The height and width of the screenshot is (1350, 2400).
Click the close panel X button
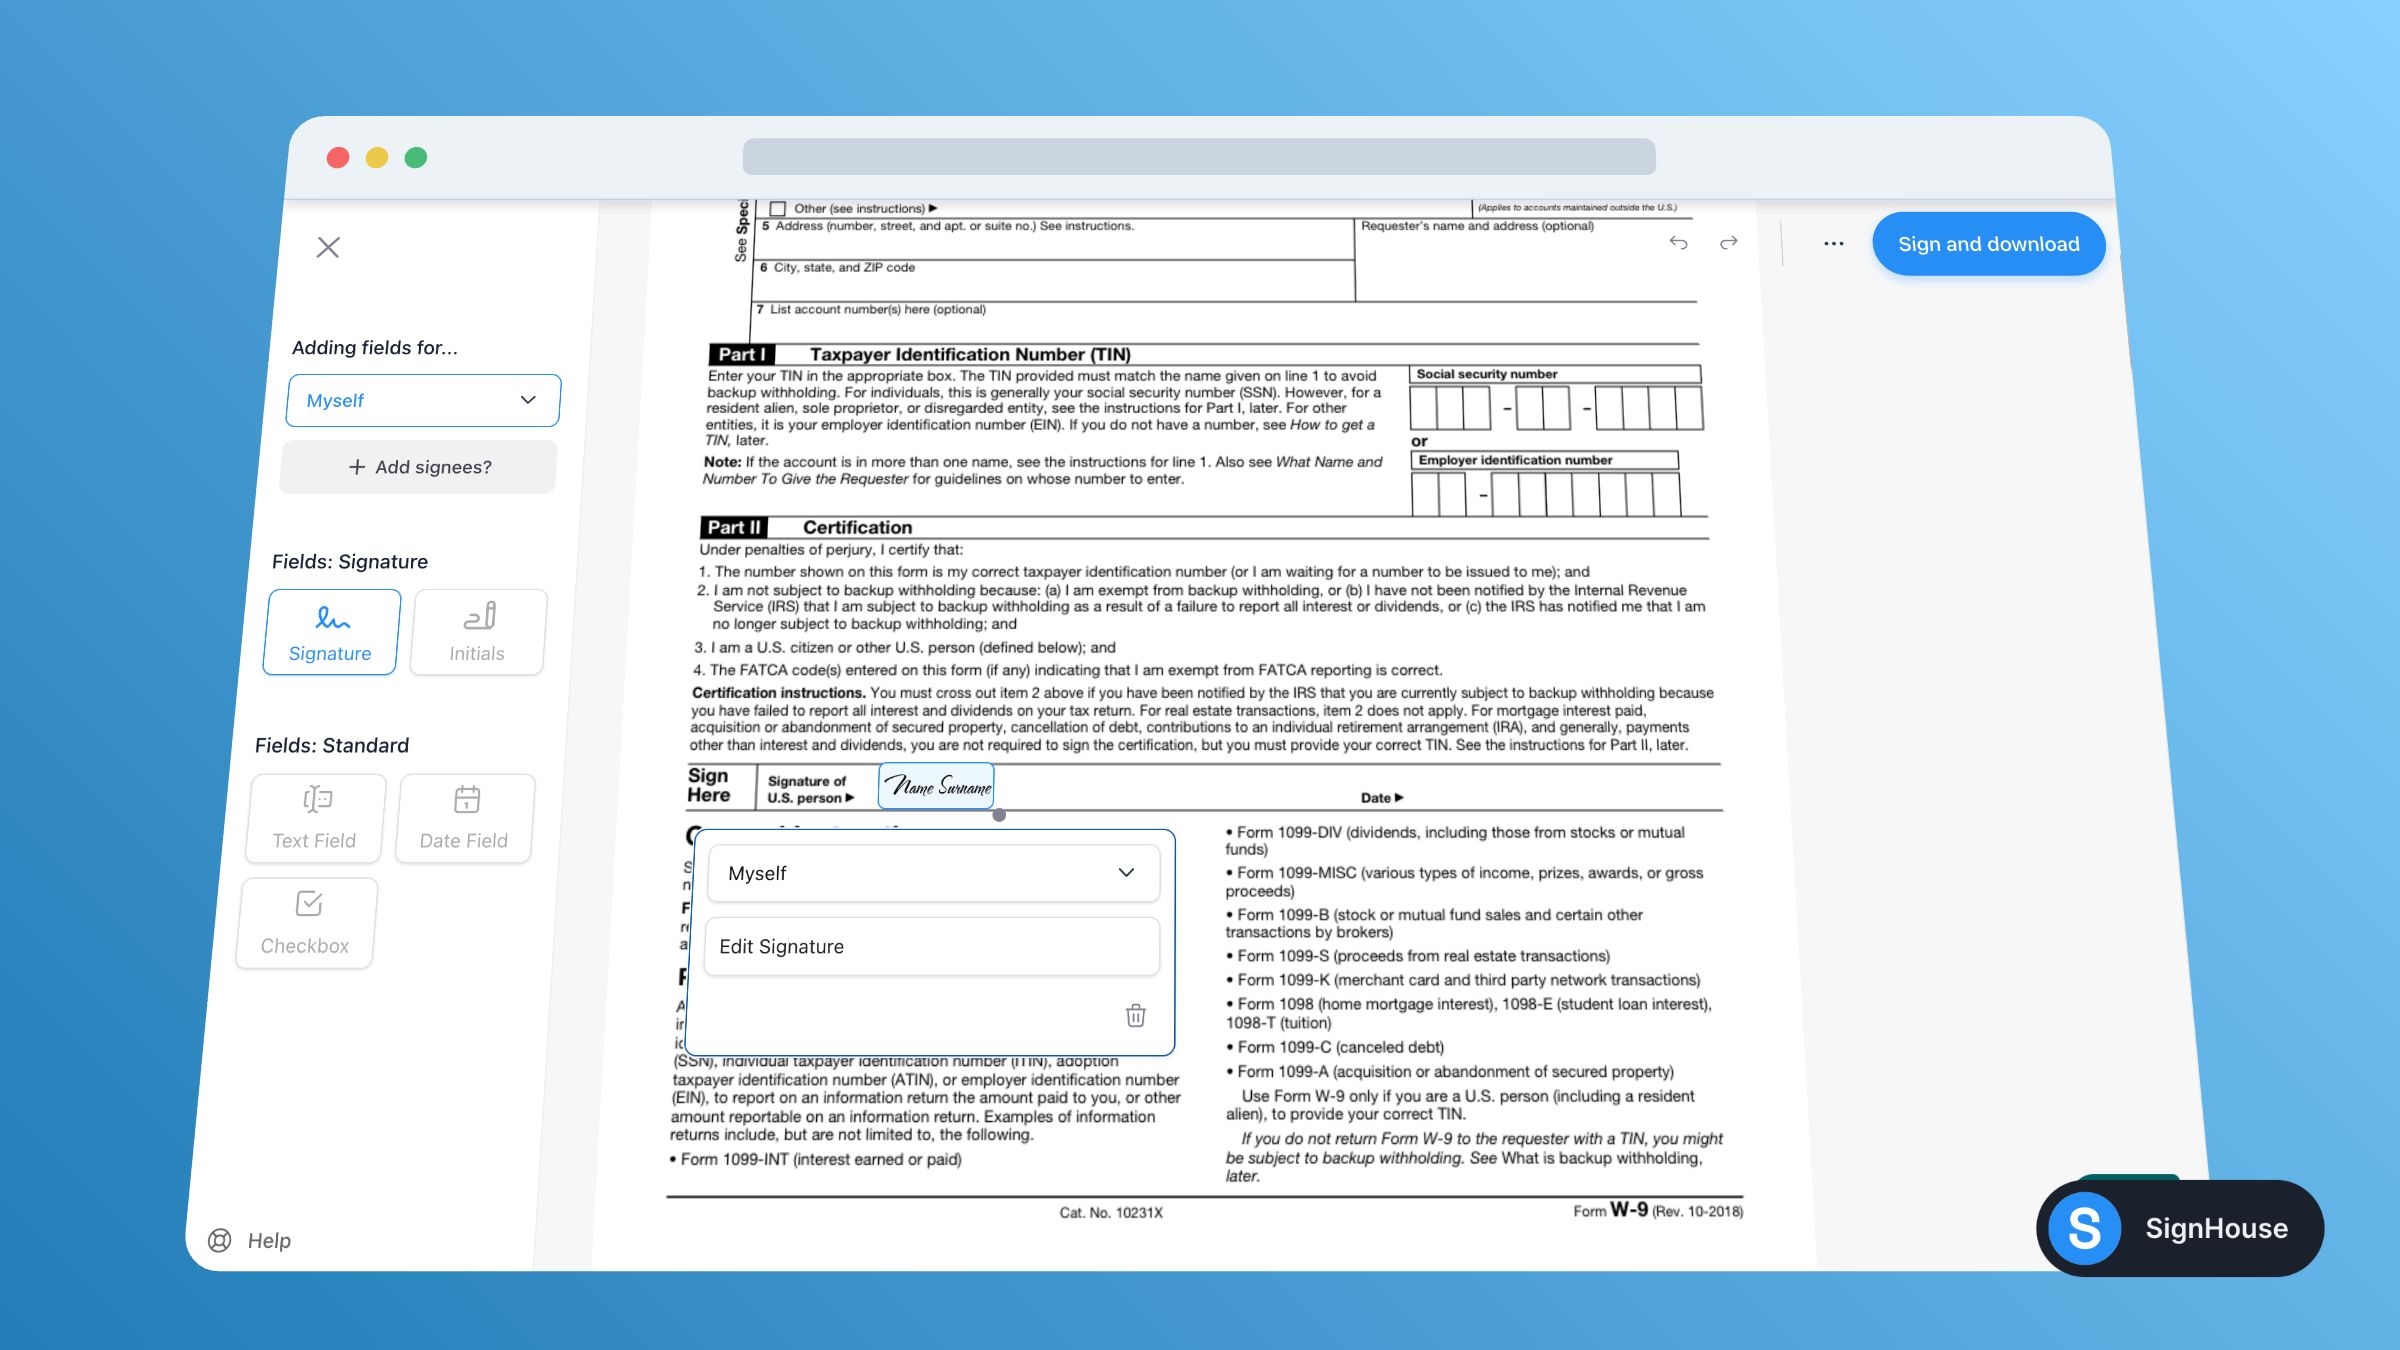click(x=328, y=247)
